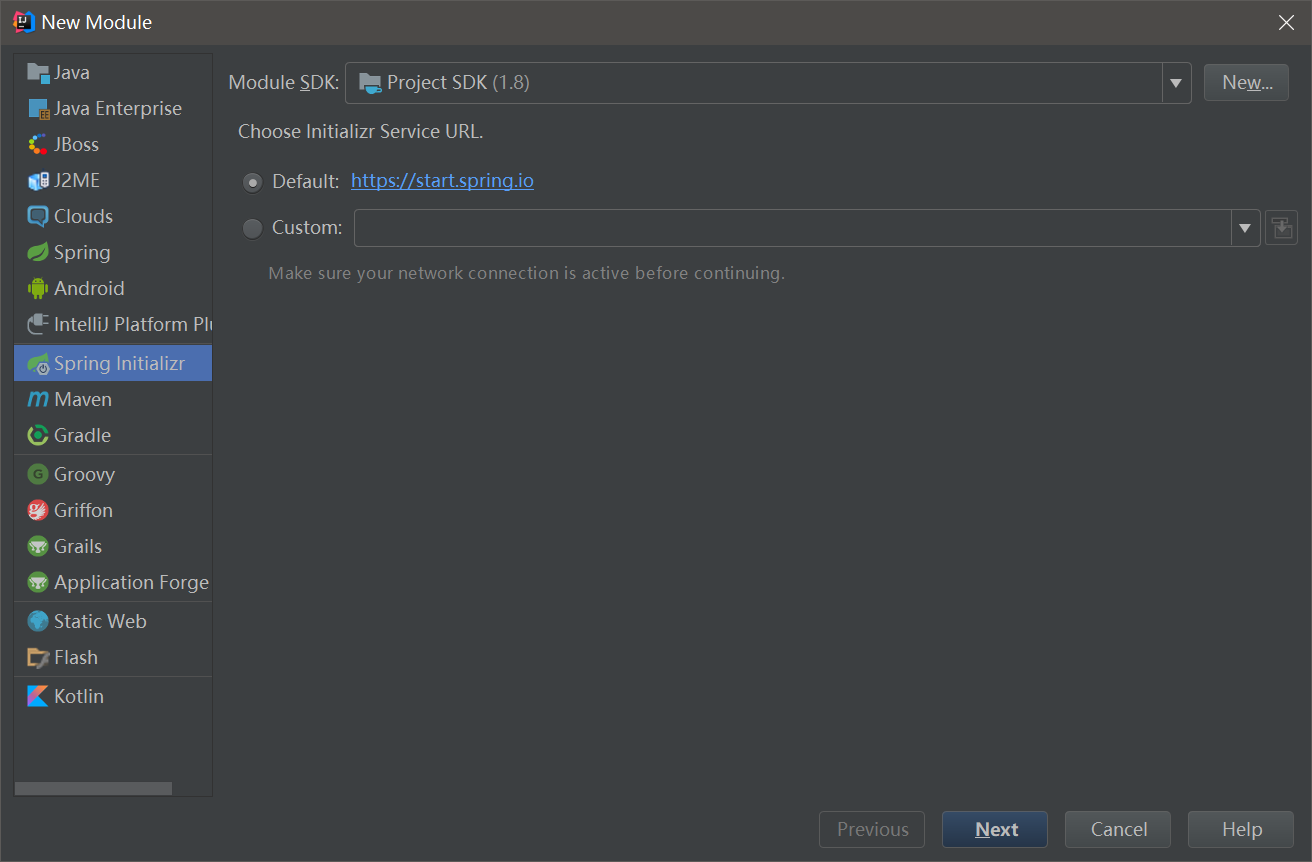Select the Groovy list entry
Image resolution: width=1312 pixels, height=862 pixels.
pos(113,475)
